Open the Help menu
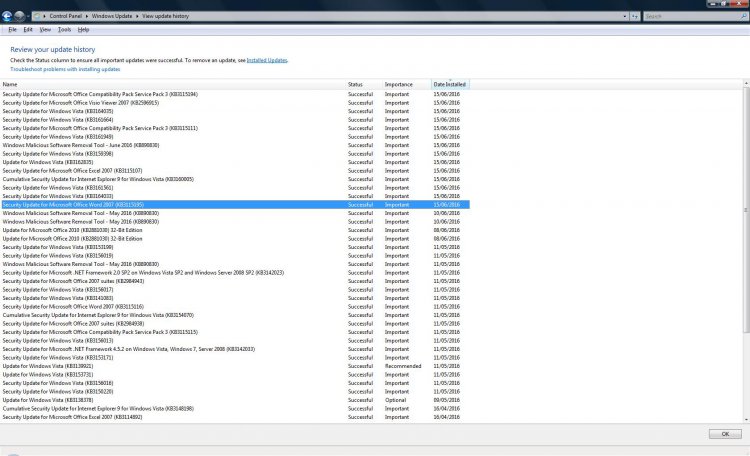The width and height of the screenshot is (750, 456). [x=83, y=30]
